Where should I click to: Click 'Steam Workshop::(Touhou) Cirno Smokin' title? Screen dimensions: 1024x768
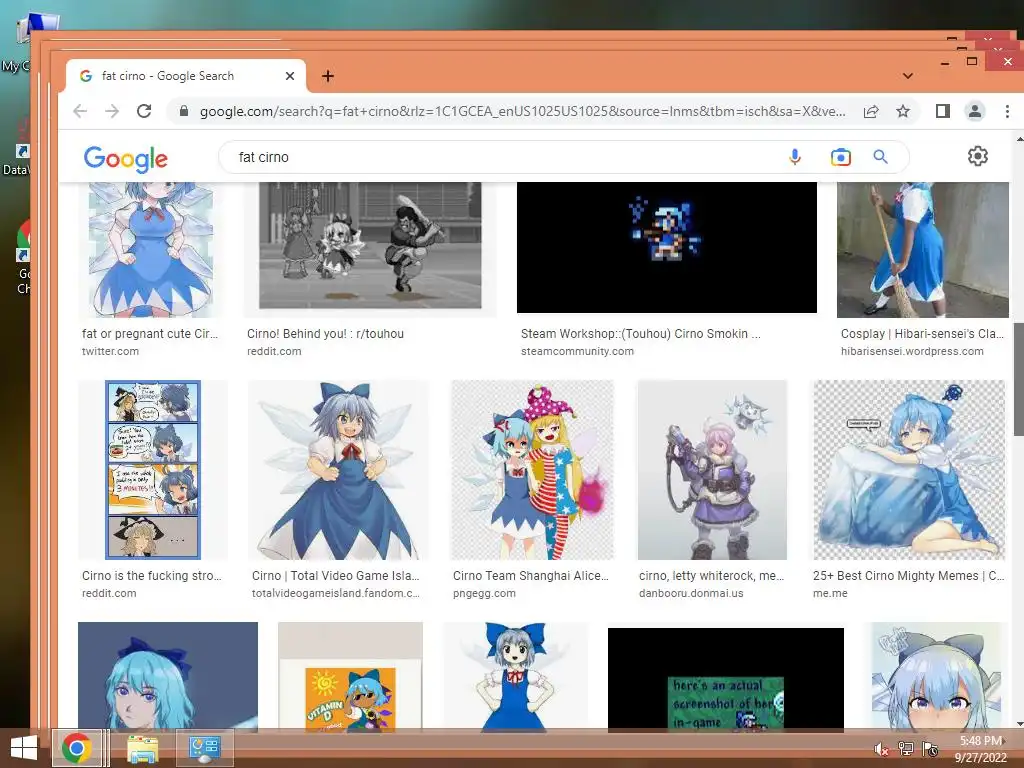click(641, 334)
